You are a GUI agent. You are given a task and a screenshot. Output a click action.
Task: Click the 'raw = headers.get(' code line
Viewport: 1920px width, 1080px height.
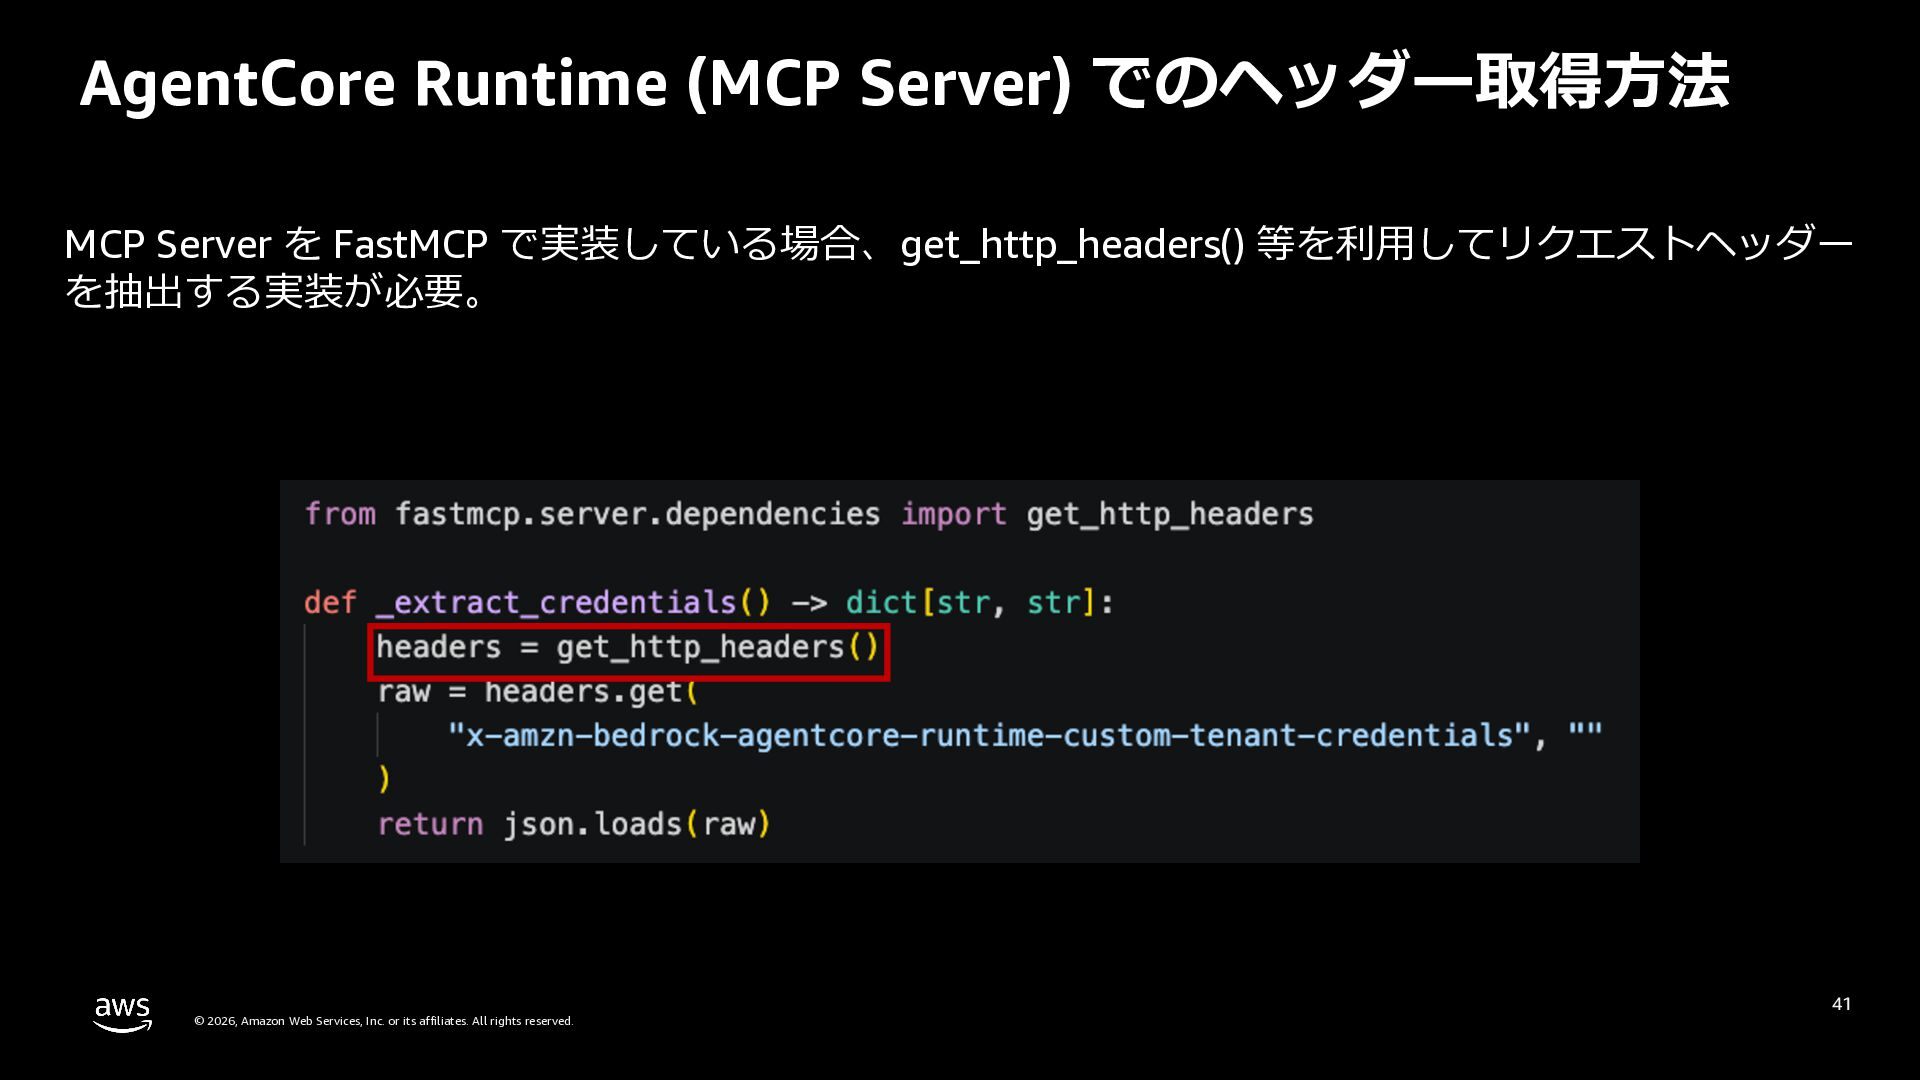537,692
